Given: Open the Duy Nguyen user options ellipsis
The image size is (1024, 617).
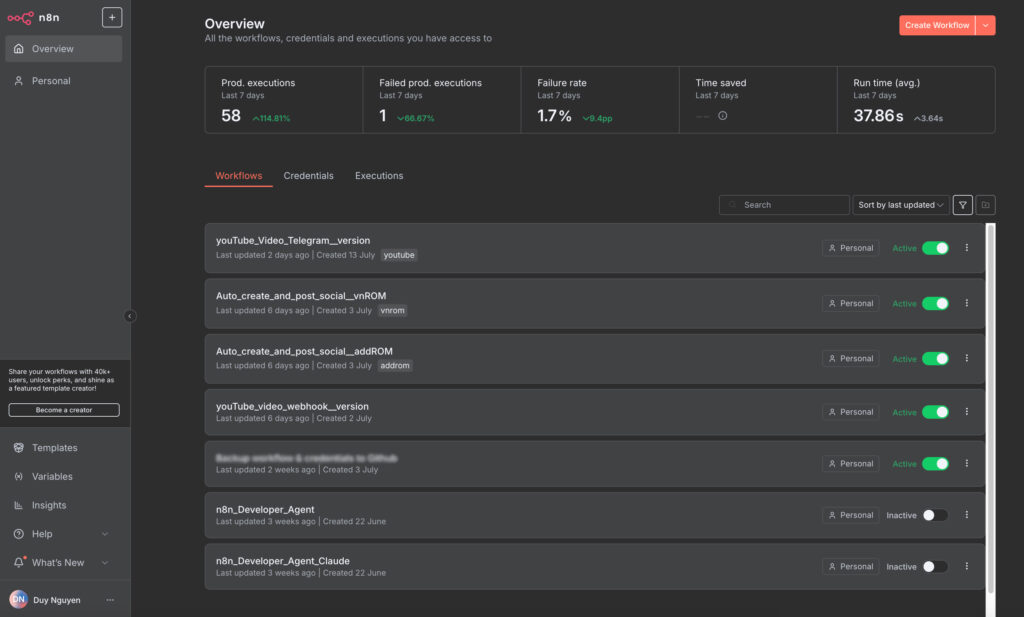Looking at the screenshot, I should pos(110,599).
